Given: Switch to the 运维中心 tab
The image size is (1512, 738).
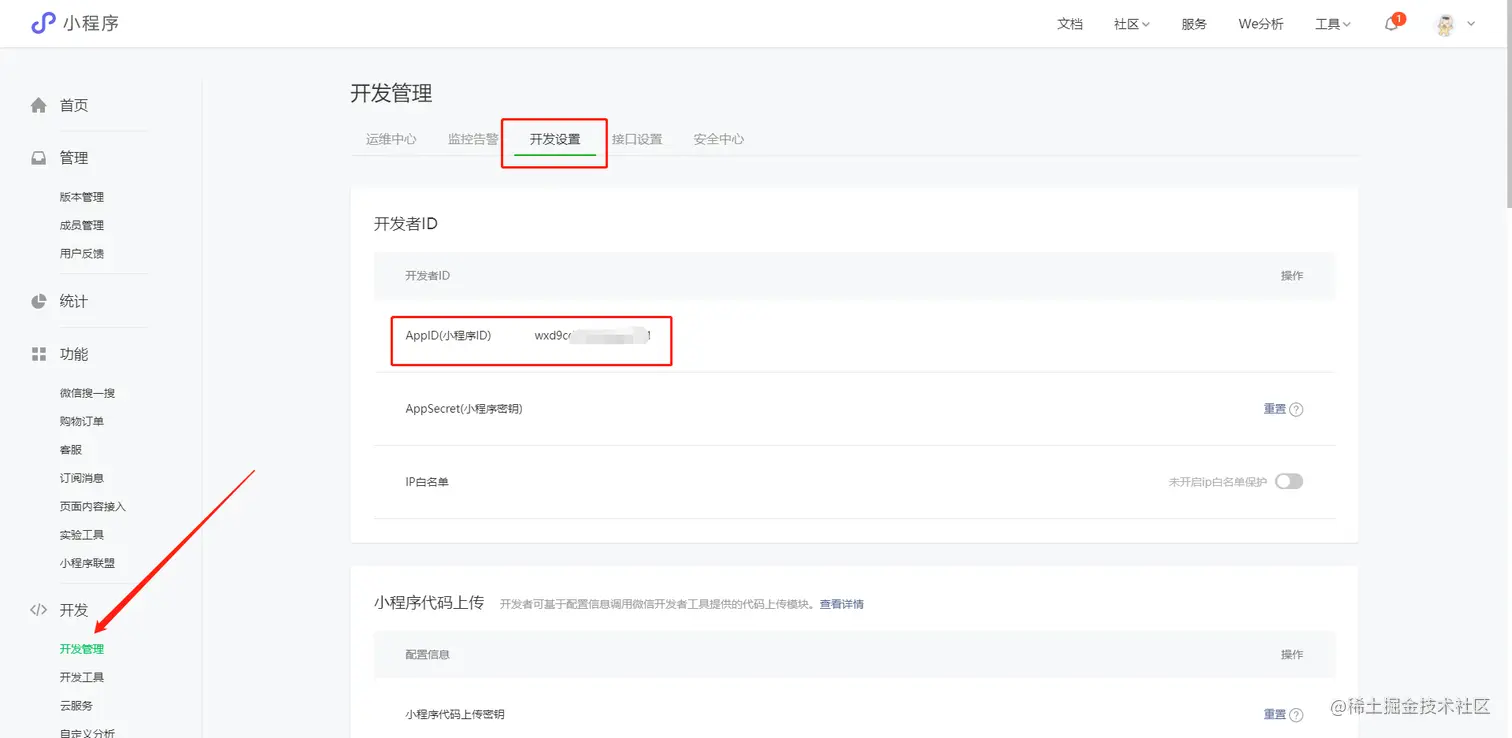Looking at the screenshot, I should pos(391,139).
